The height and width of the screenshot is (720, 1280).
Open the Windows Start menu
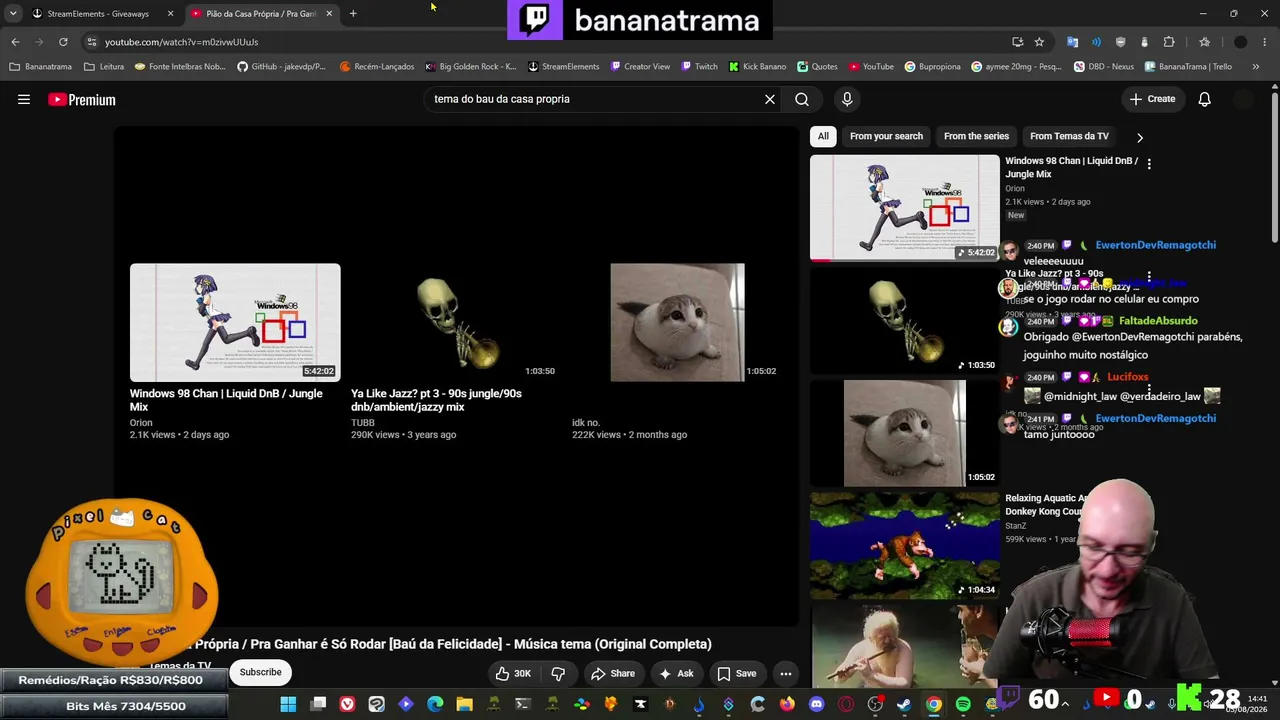pyautogui.click(x=288, y=704)
